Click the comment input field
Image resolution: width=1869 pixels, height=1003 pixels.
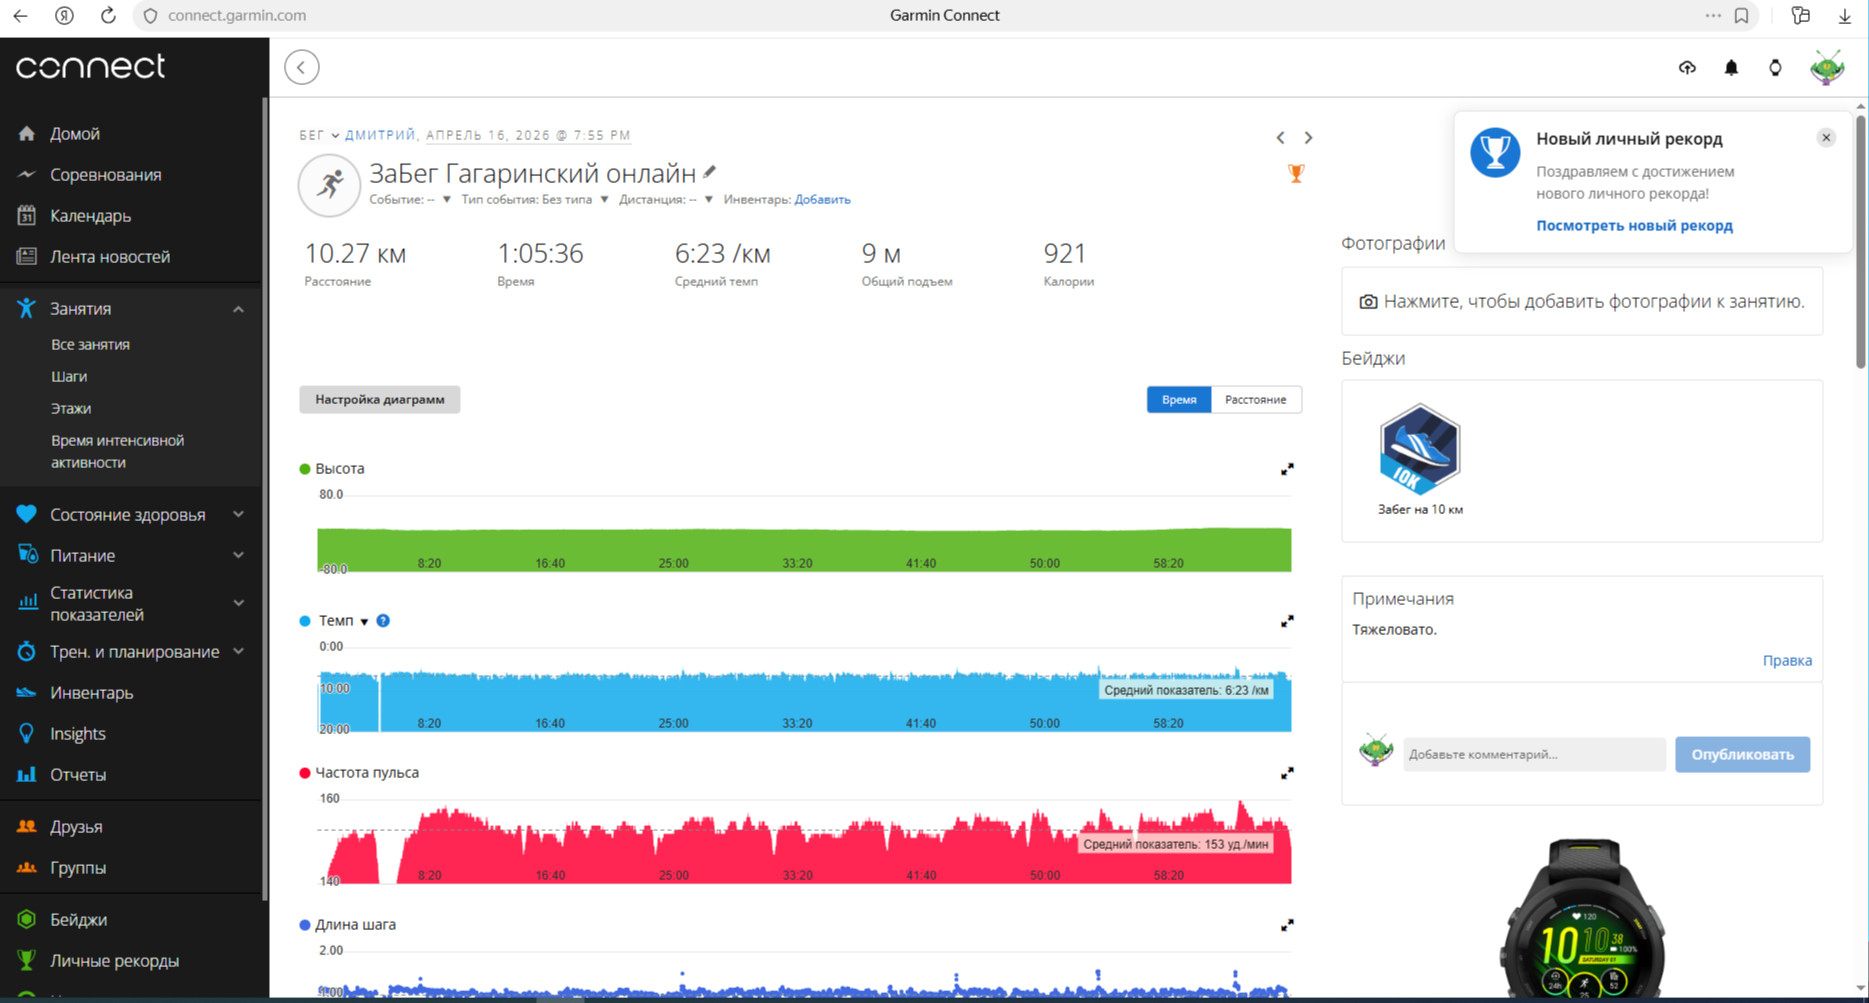(x=1534, y=754)
